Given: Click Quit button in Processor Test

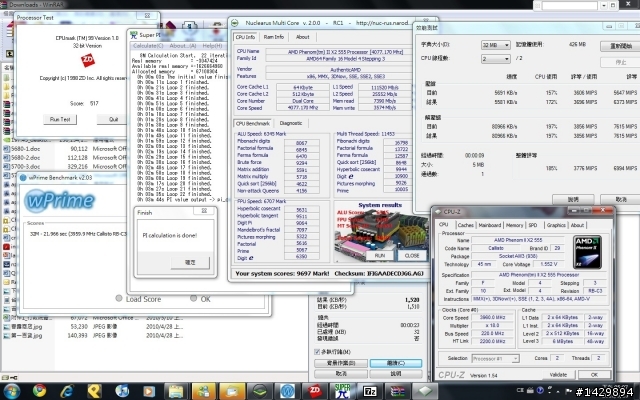Looking at the screenshot, I should pos(113,119).
